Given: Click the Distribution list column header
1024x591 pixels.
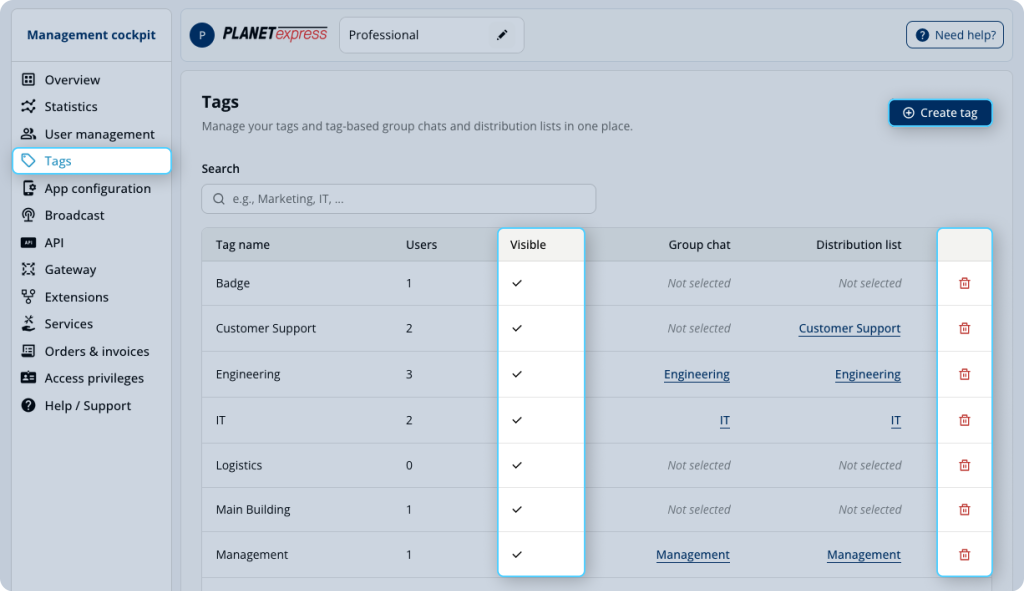Looking at the screenshot, I should pos(859,245).
